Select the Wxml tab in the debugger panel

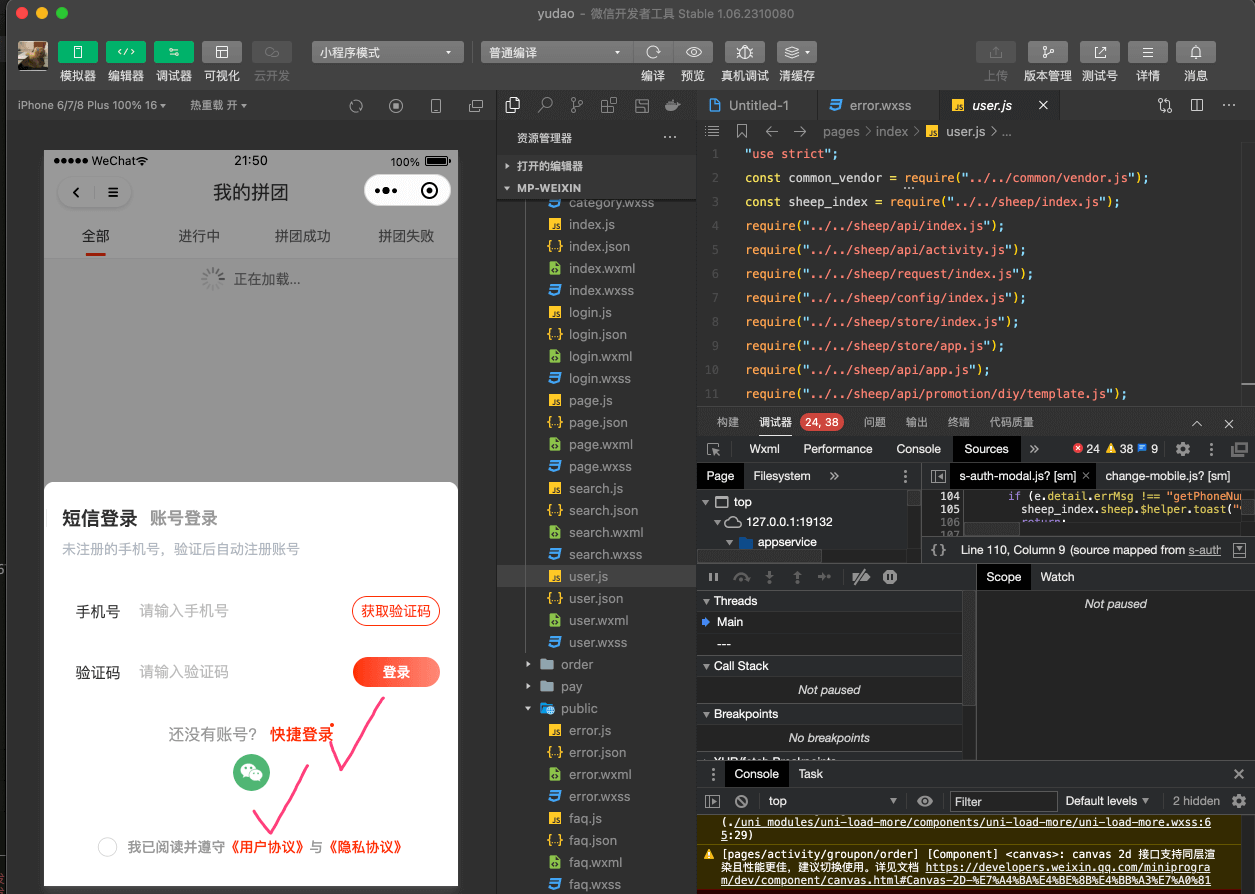point(764,448)
